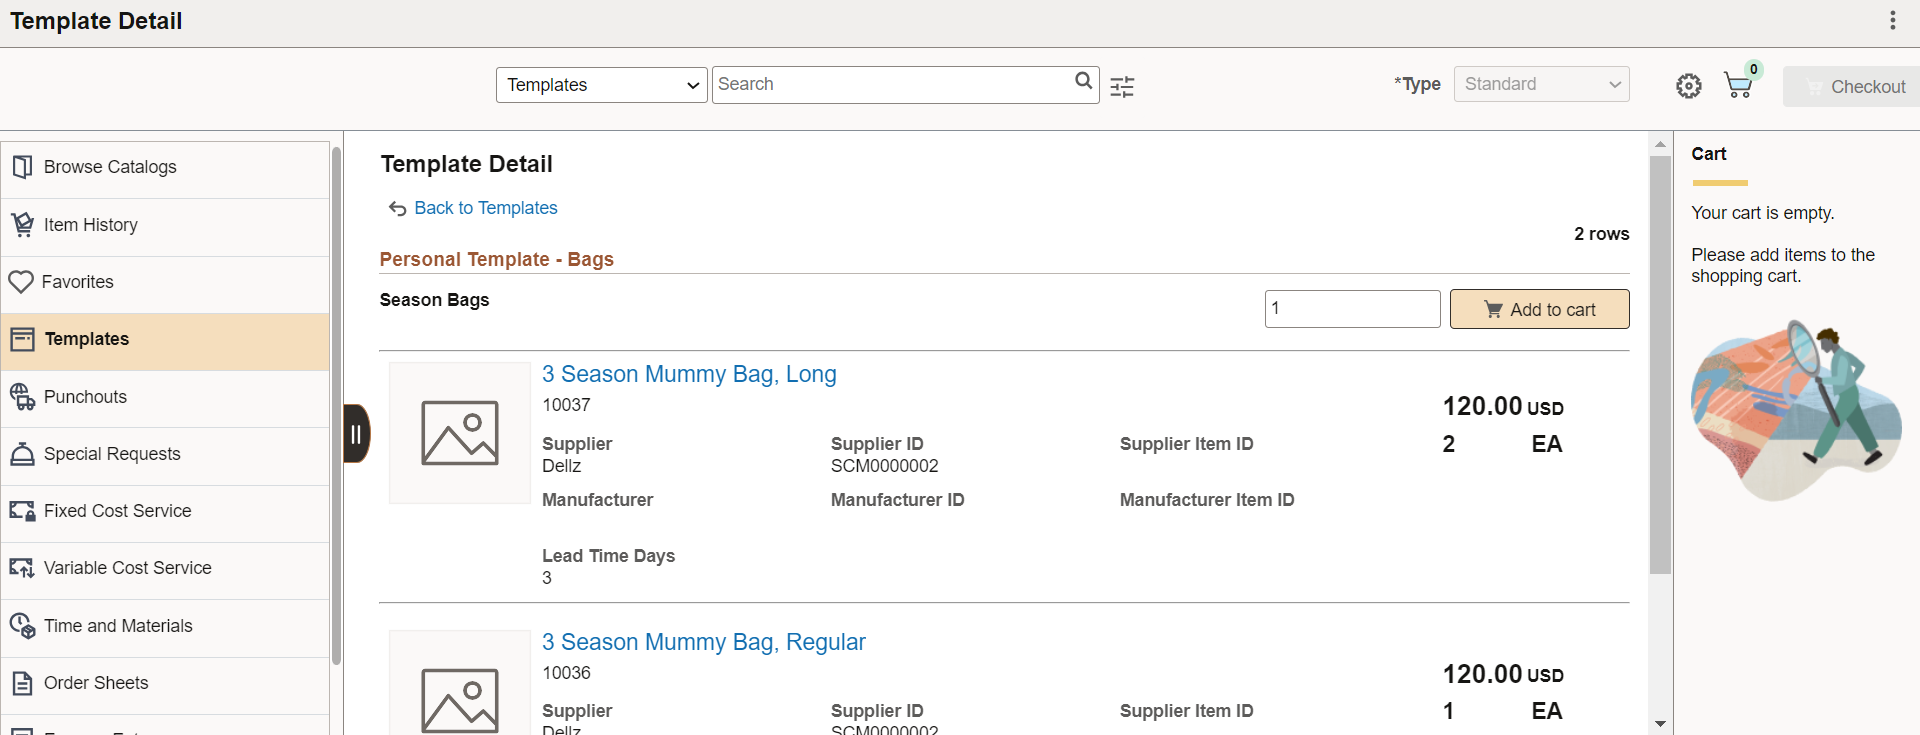The image size is (1920, 735).
Task: Click the Variable Cost Service icon
Action: click(22, 568)
